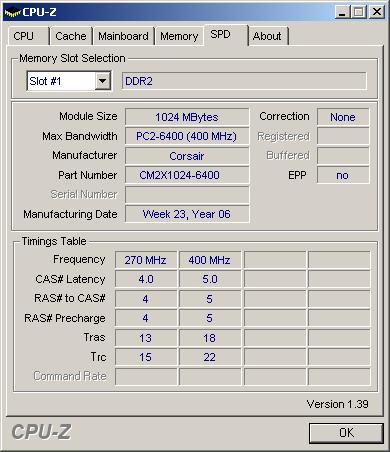Click the empty Buffered field
This screenshot has width=390, height=452.
click(343, 156)
